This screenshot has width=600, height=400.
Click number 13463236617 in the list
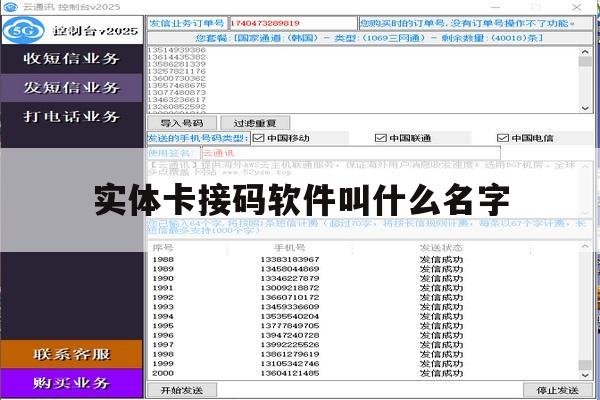[176, 100]
